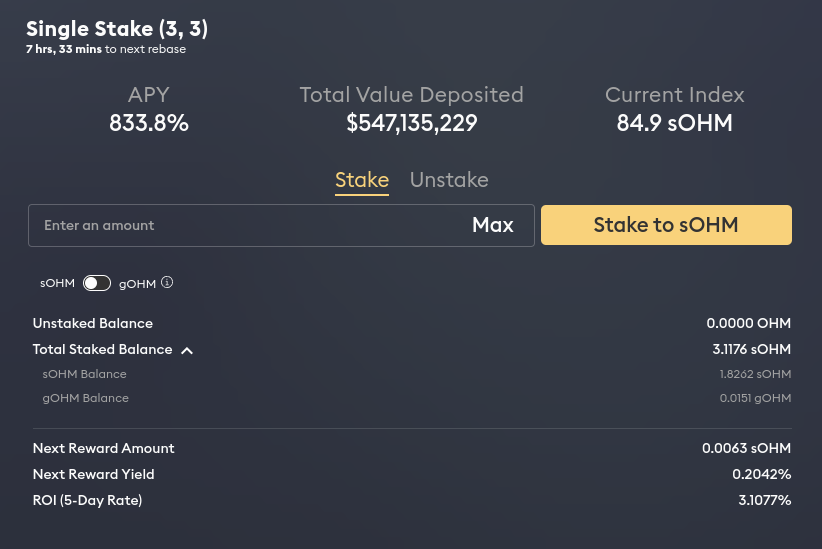Image resolution: width=822 pixels, height=549 pixels.
Task: Click the Current Index 84.9 sOHM value
Action: click(x=675, y=123)
